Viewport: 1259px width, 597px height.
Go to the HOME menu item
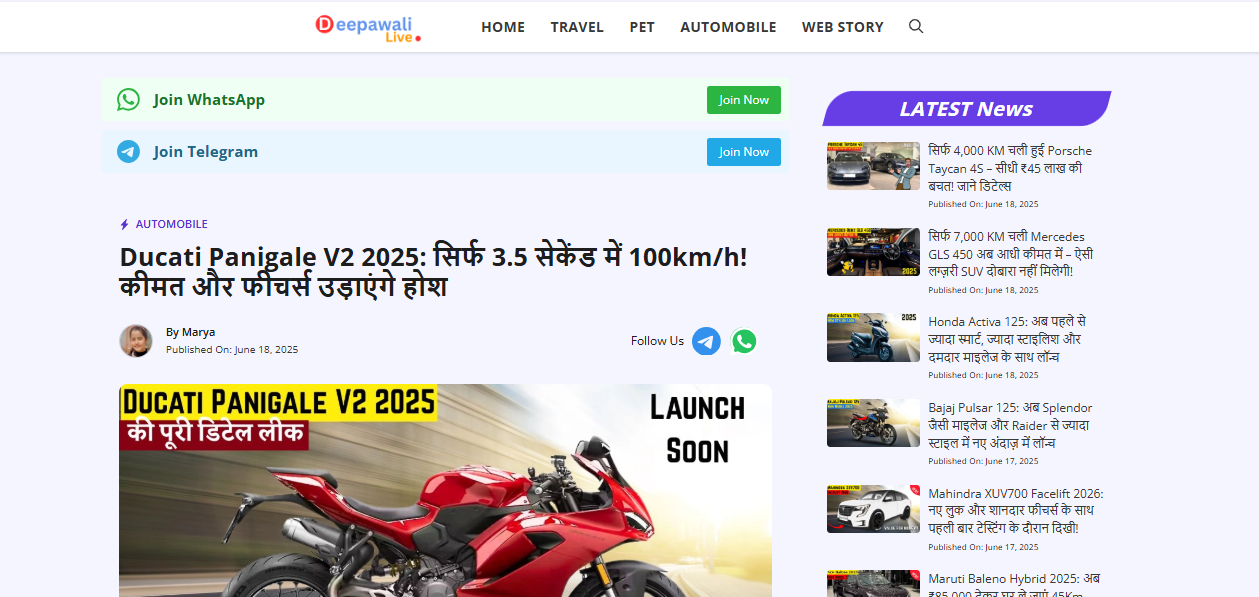click(503, 27)
